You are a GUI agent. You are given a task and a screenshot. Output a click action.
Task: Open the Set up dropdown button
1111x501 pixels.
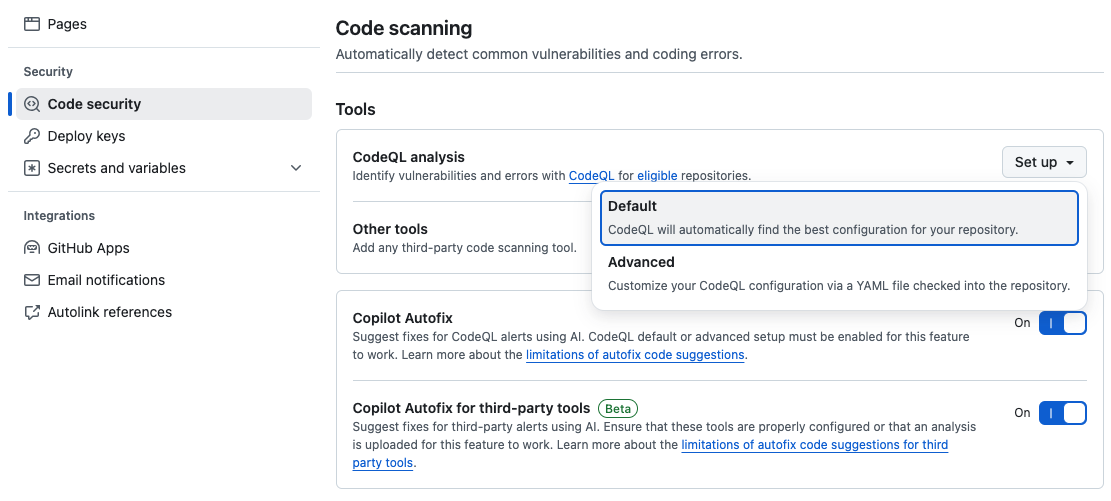[1044, 162]
